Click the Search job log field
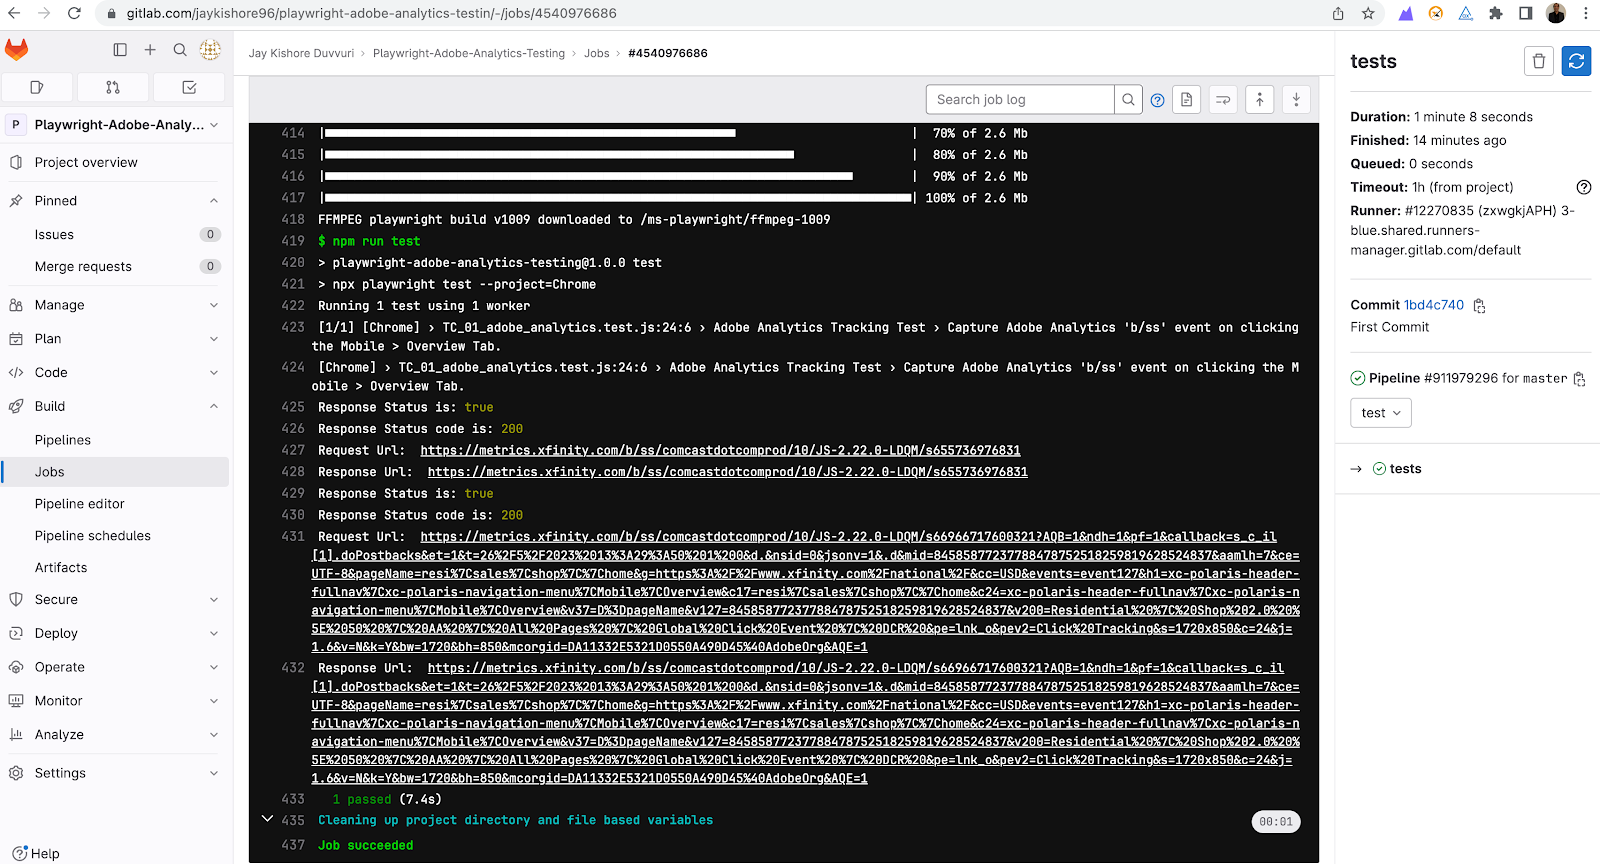Viewport: 1600px width, 864px height. [x=1020, y=99]
